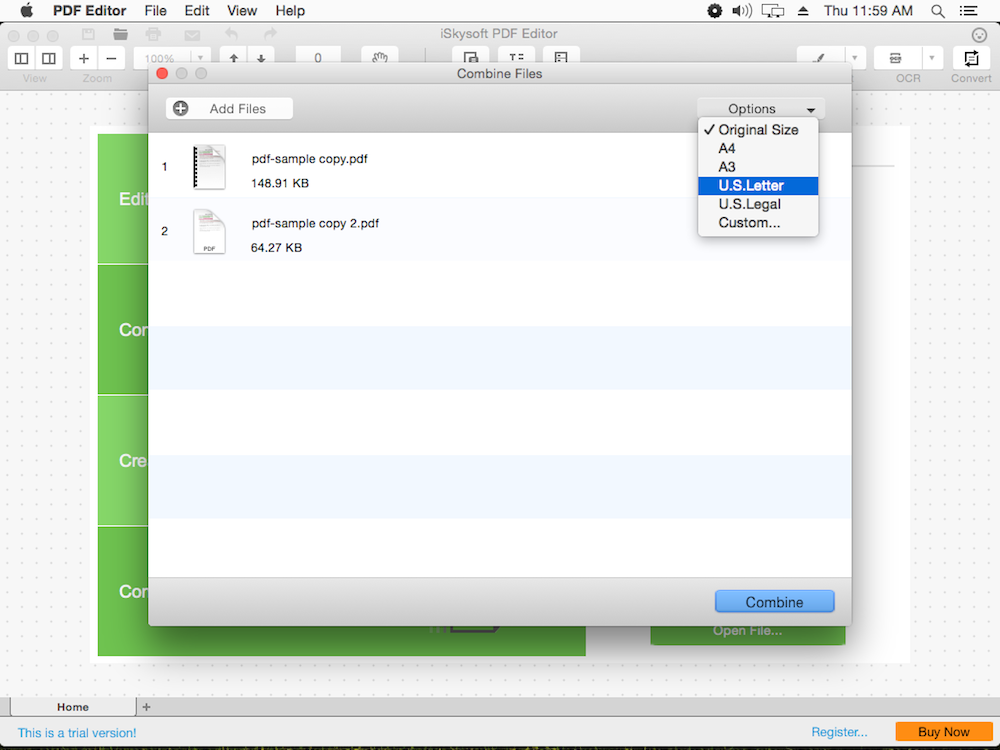The image size is (1000, 750).
Task: Click the Buy Now button
Action: (x=944, y=732)
